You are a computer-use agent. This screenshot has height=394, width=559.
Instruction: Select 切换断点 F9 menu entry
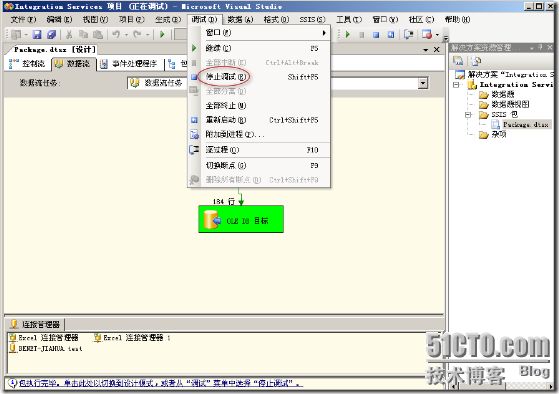[x=259, y=165]
